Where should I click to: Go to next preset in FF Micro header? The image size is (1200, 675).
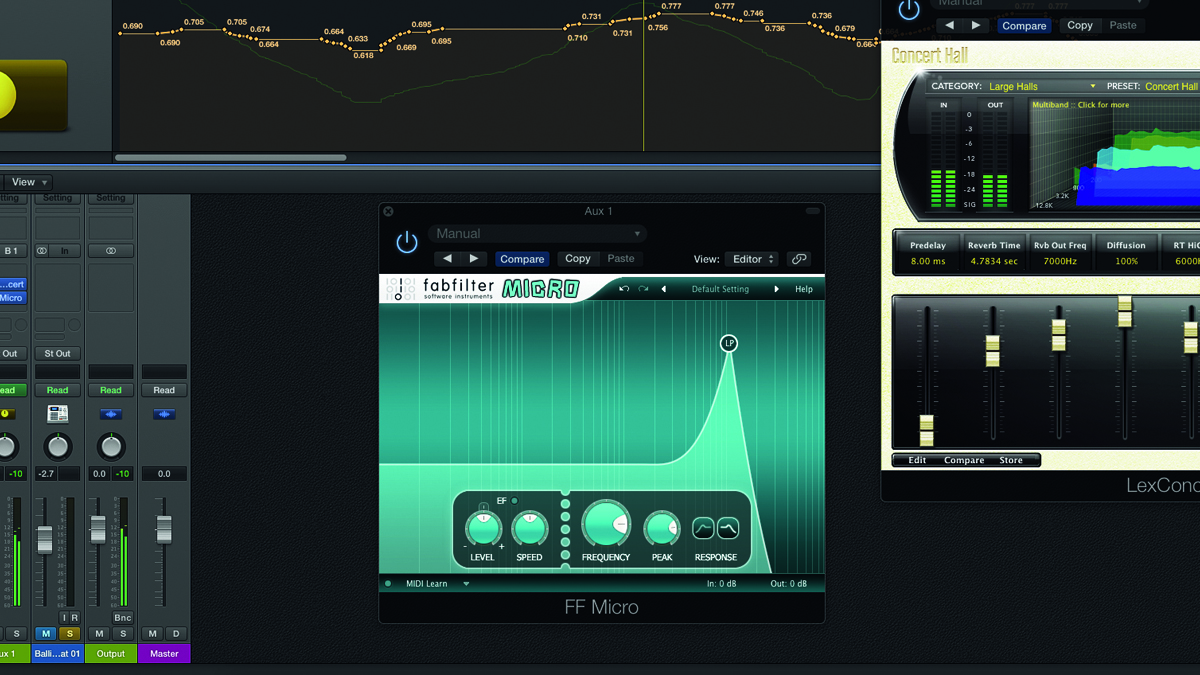[474, 259]
